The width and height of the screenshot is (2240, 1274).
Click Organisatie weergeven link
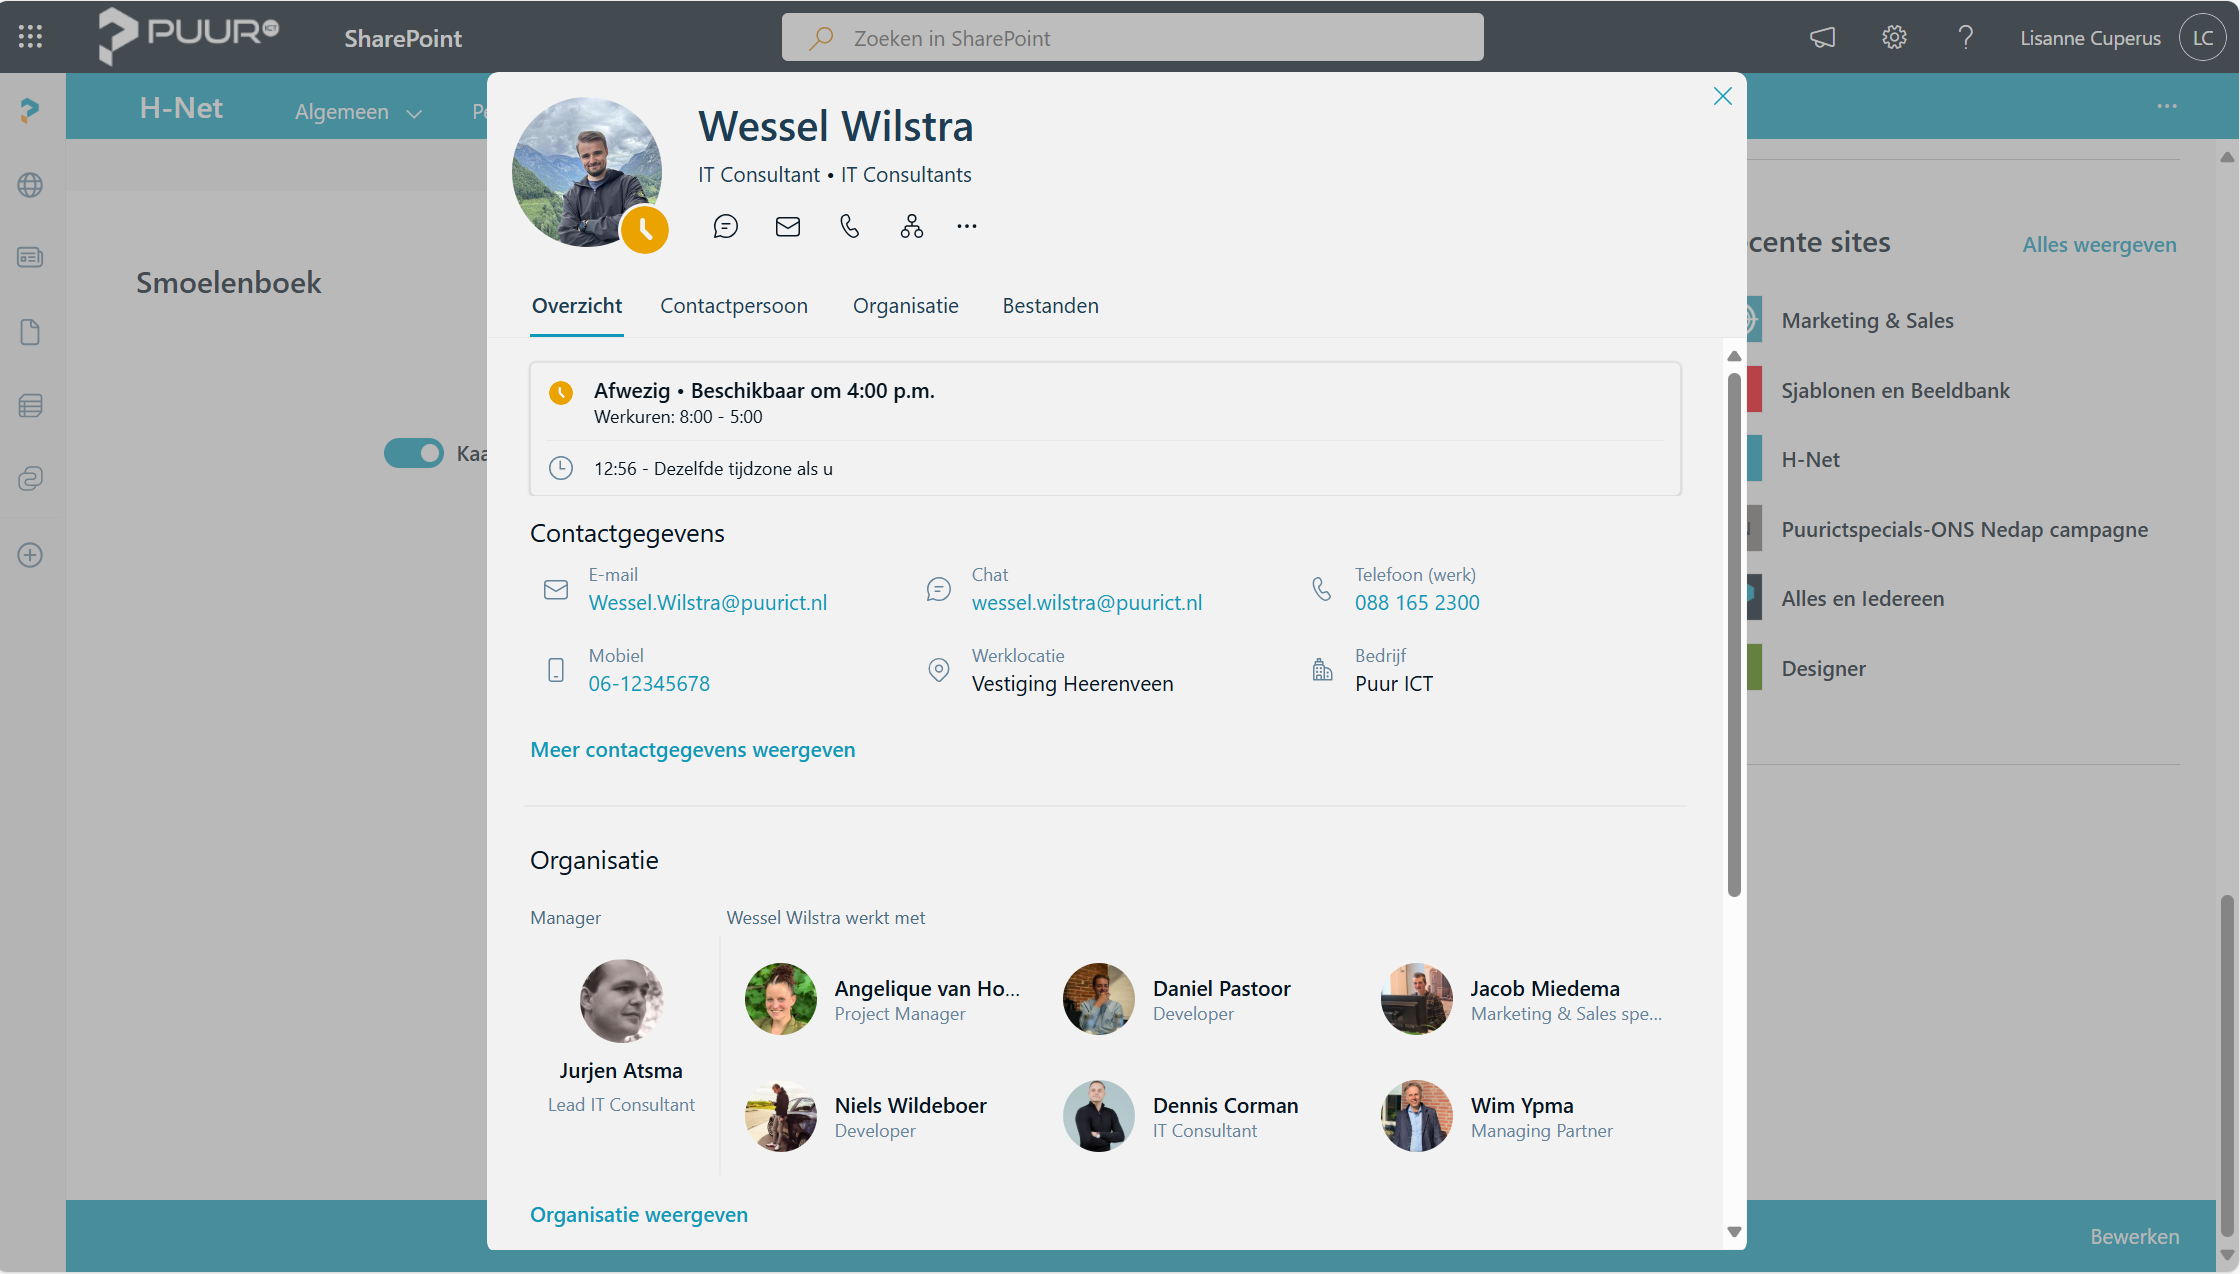click(638, 1215)
